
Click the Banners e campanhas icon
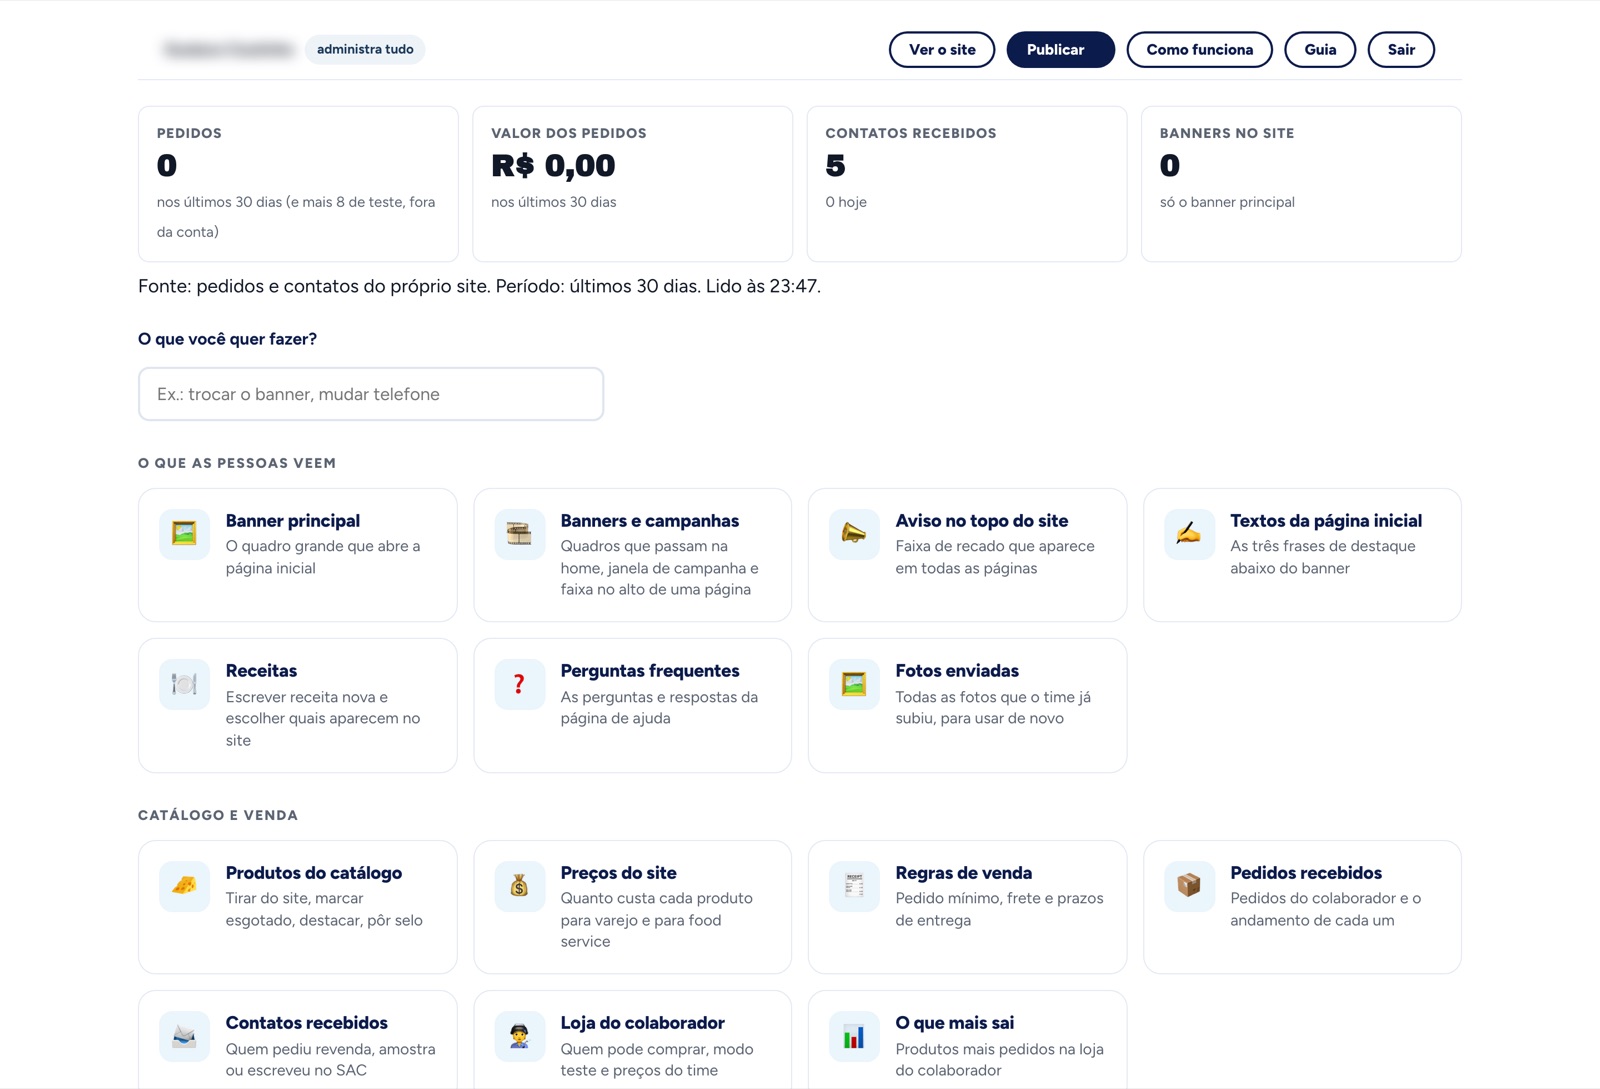click(519, 533)
